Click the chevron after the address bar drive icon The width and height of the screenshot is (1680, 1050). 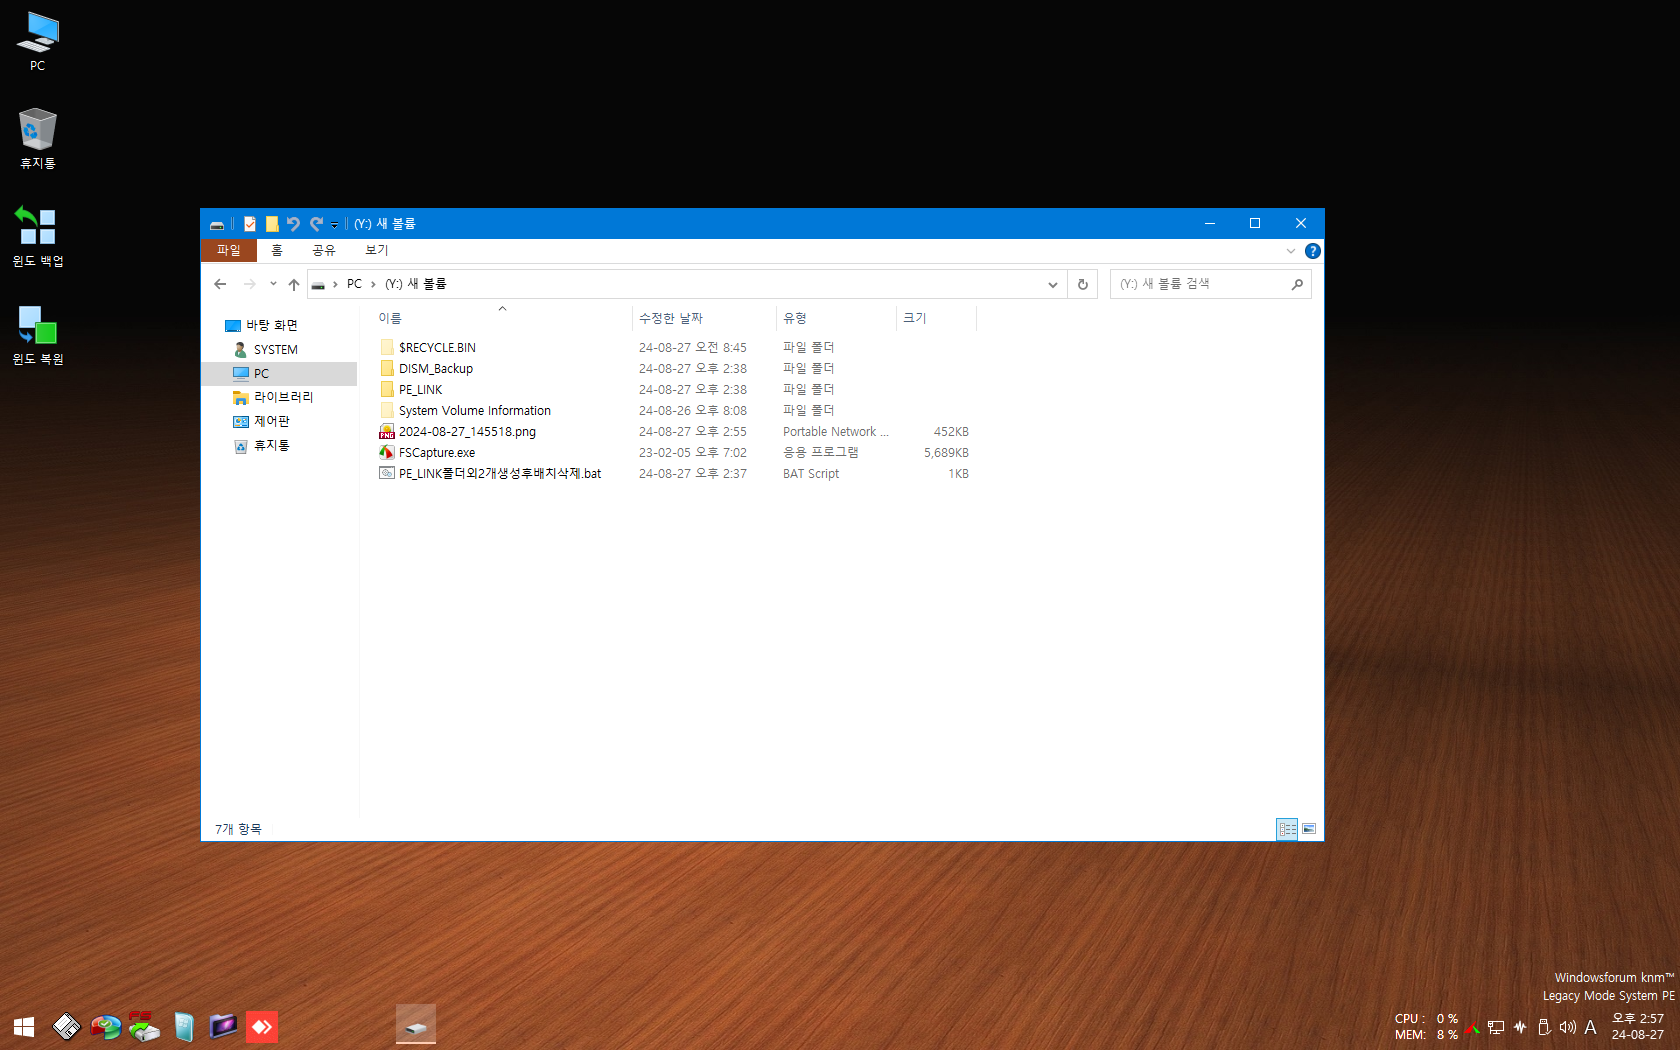click(335, 285)
